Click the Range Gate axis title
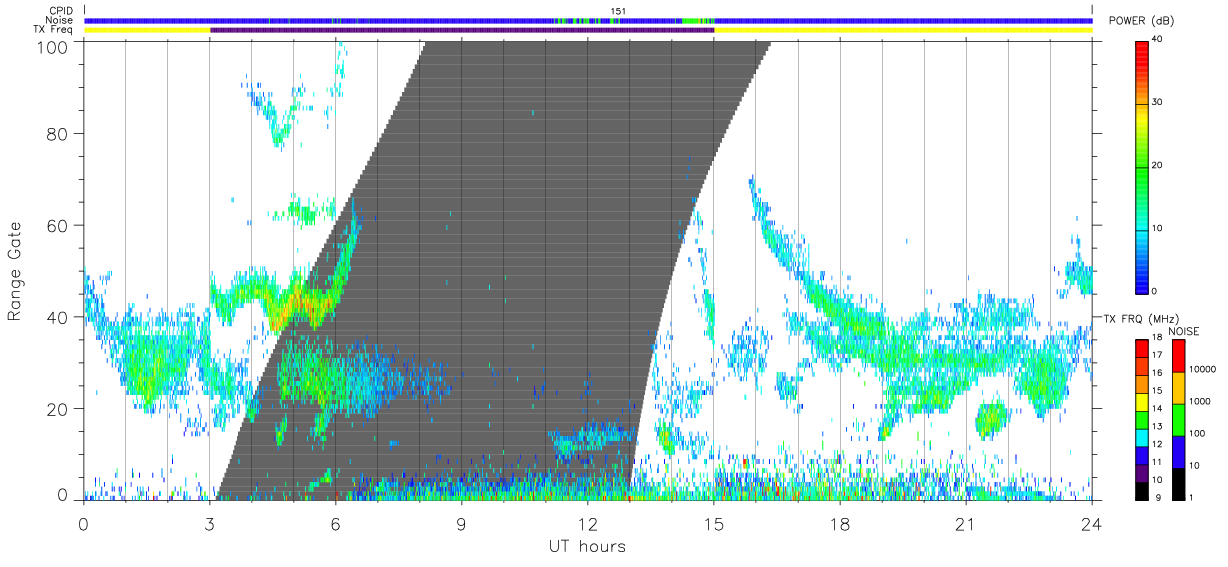Screen dimensions: 1228x567 click(x=15, y=272)
